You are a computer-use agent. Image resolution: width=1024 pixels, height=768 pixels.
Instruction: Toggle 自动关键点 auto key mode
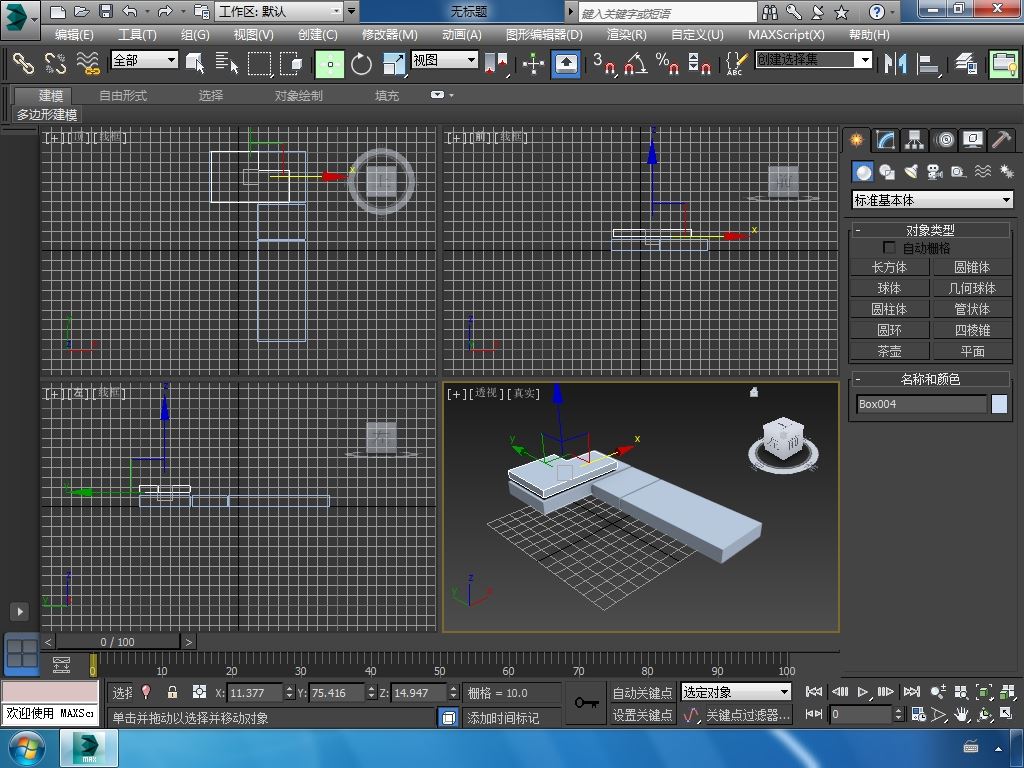[642, 692]
